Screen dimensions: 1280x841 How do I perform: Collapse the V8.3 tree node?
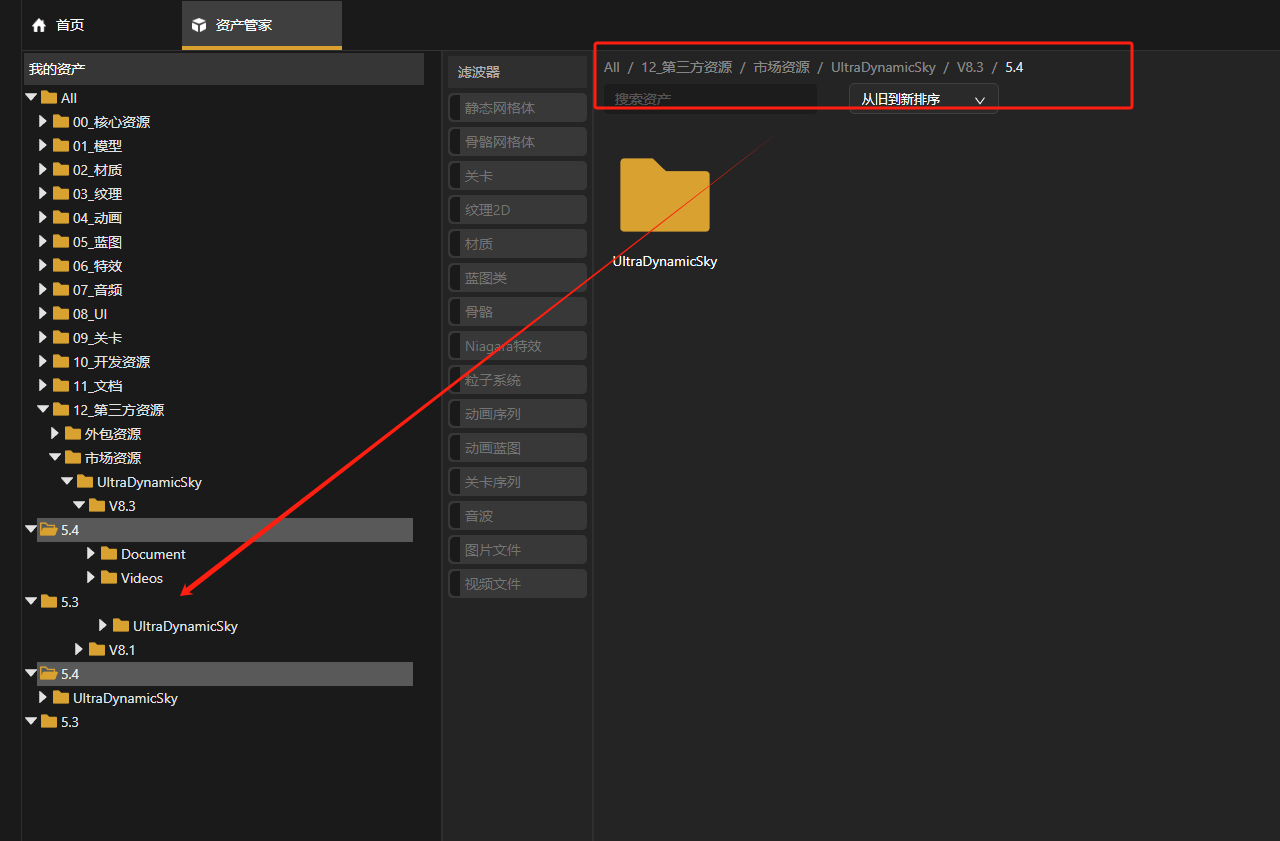pyautogui.click(x=79, y=505)
